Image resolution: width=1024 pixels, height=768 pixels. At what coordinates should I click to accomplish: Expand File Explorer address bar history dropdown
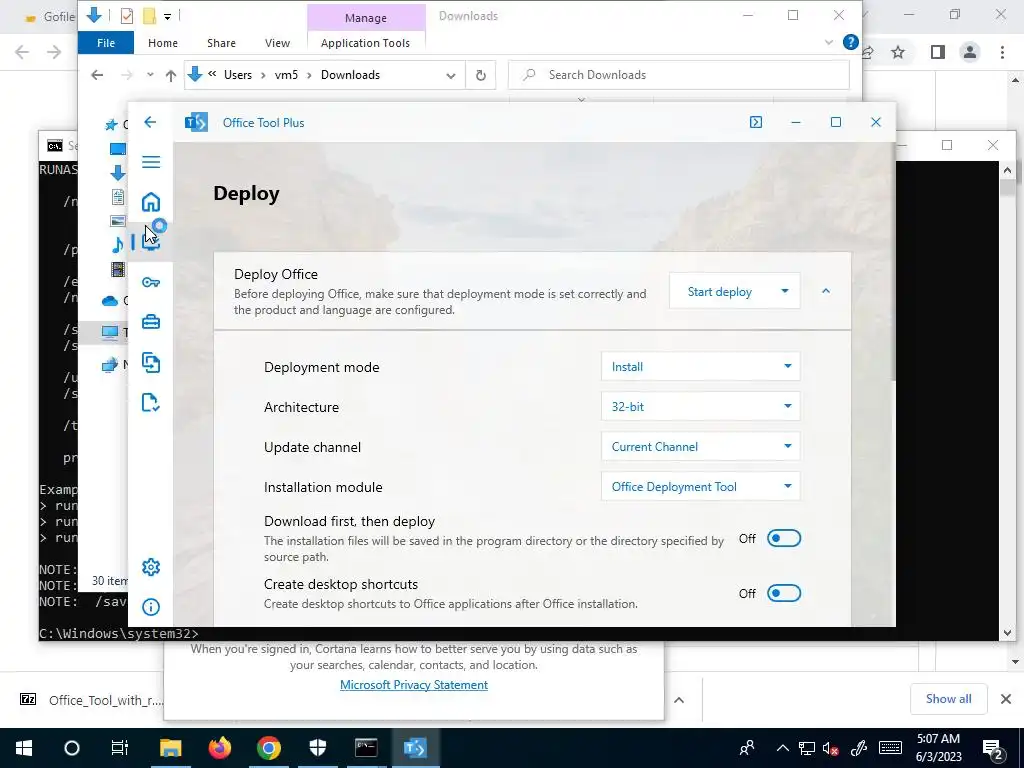451,76
